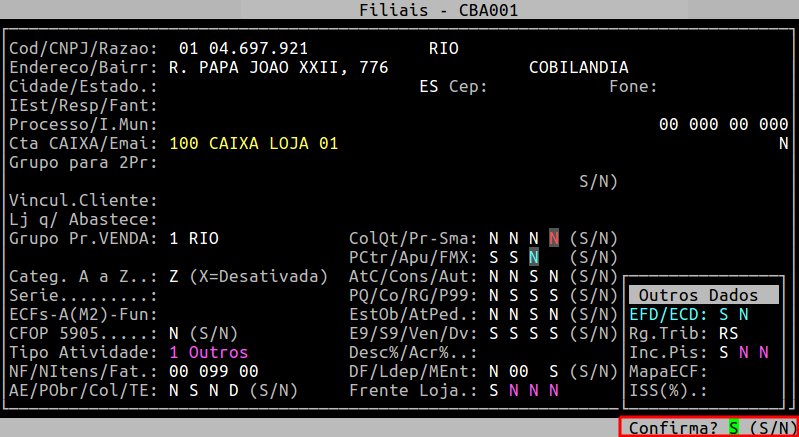Viewport: 799px width, 437px height.
Task: Click the Categ. A a Z value Z
Action: 175,276
